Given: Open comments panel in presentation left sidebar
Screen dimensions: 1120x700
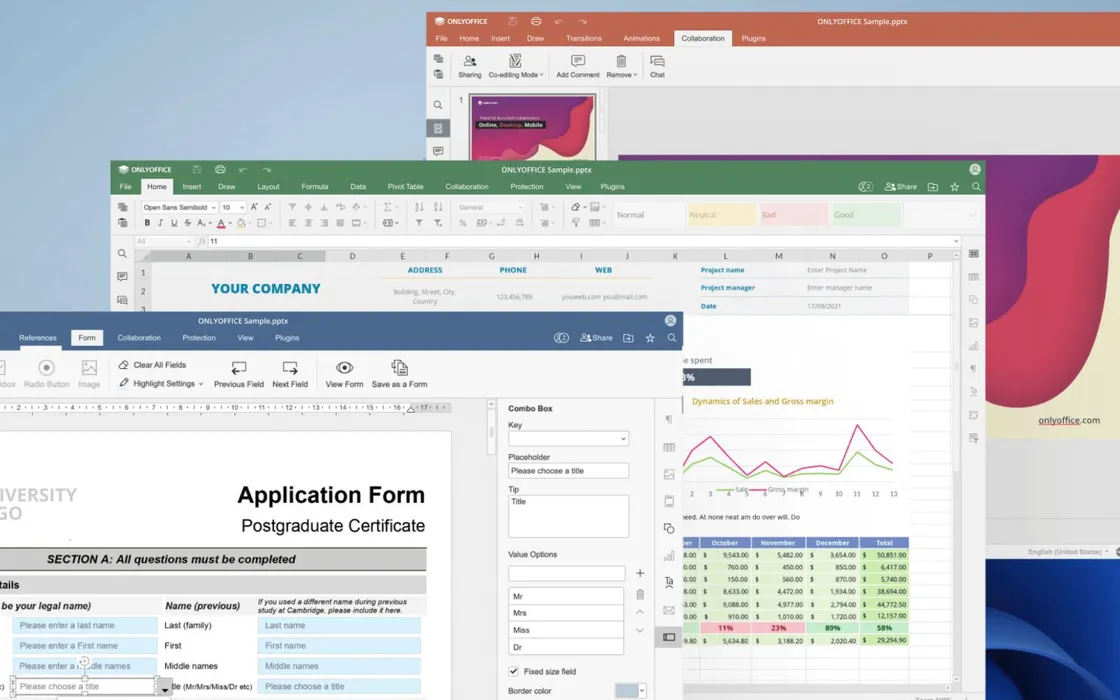Looking at the screenshot, I should [x=438, y=151].
